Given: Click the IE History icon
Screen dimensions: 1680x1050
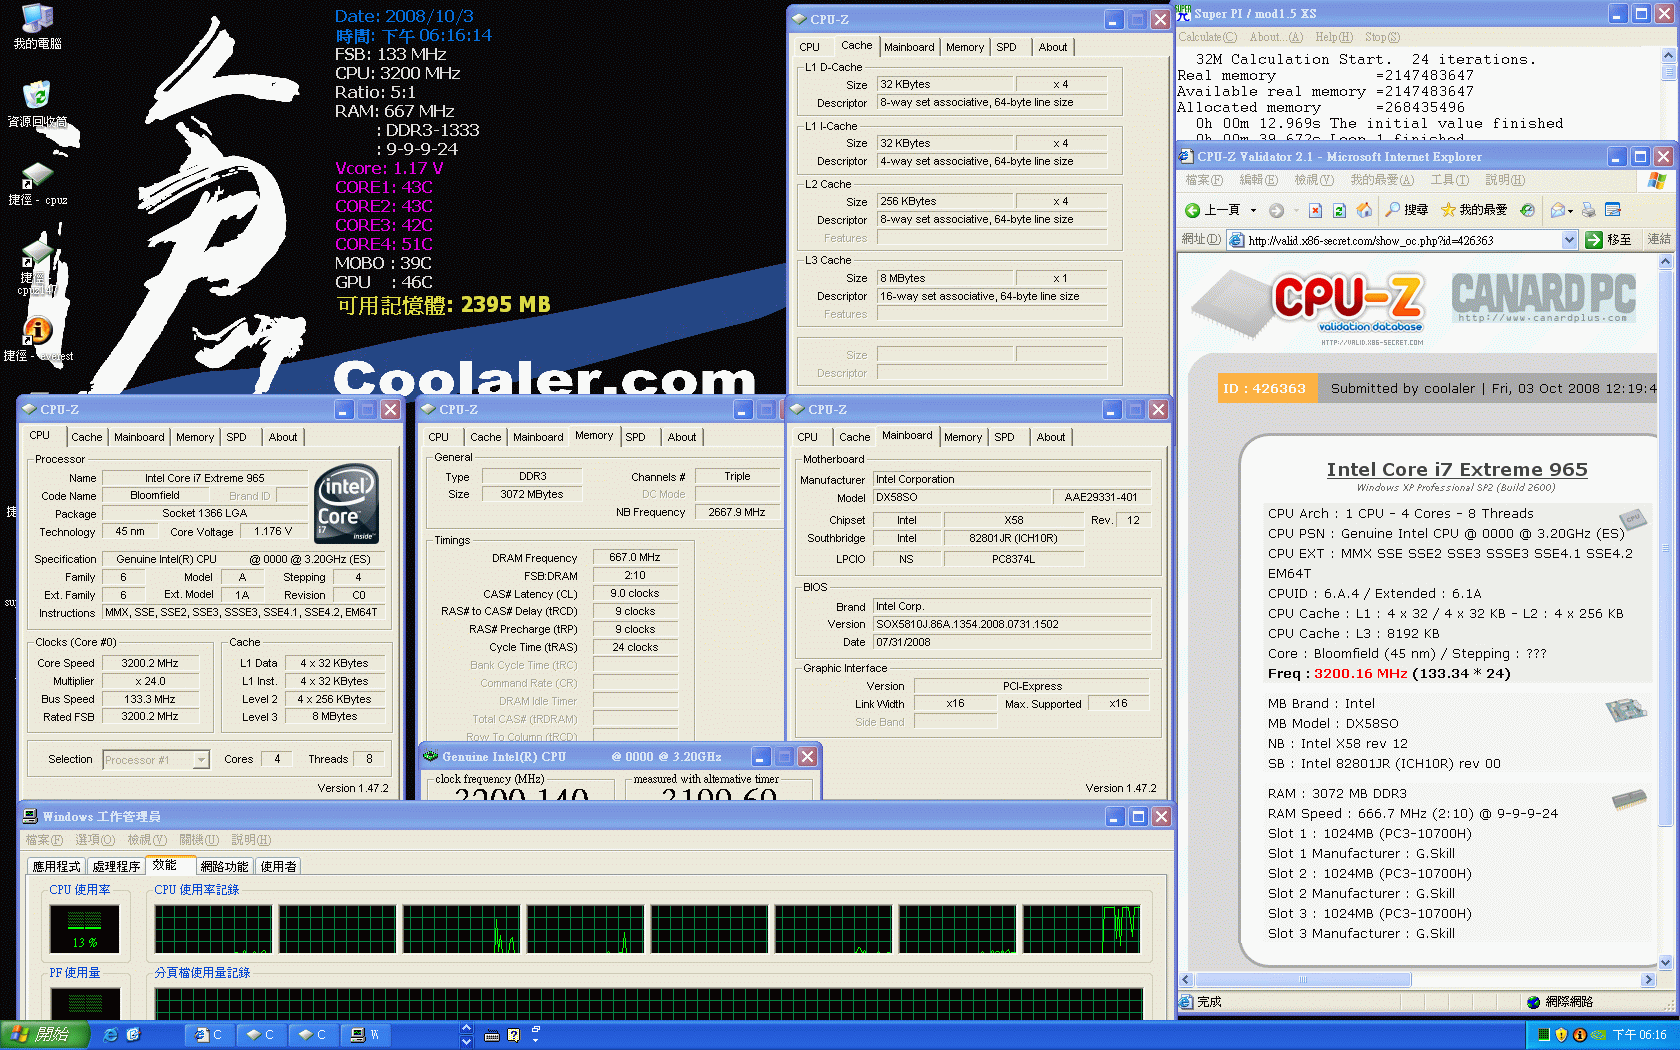Looking at the screenshot, I should point(1527,210).
